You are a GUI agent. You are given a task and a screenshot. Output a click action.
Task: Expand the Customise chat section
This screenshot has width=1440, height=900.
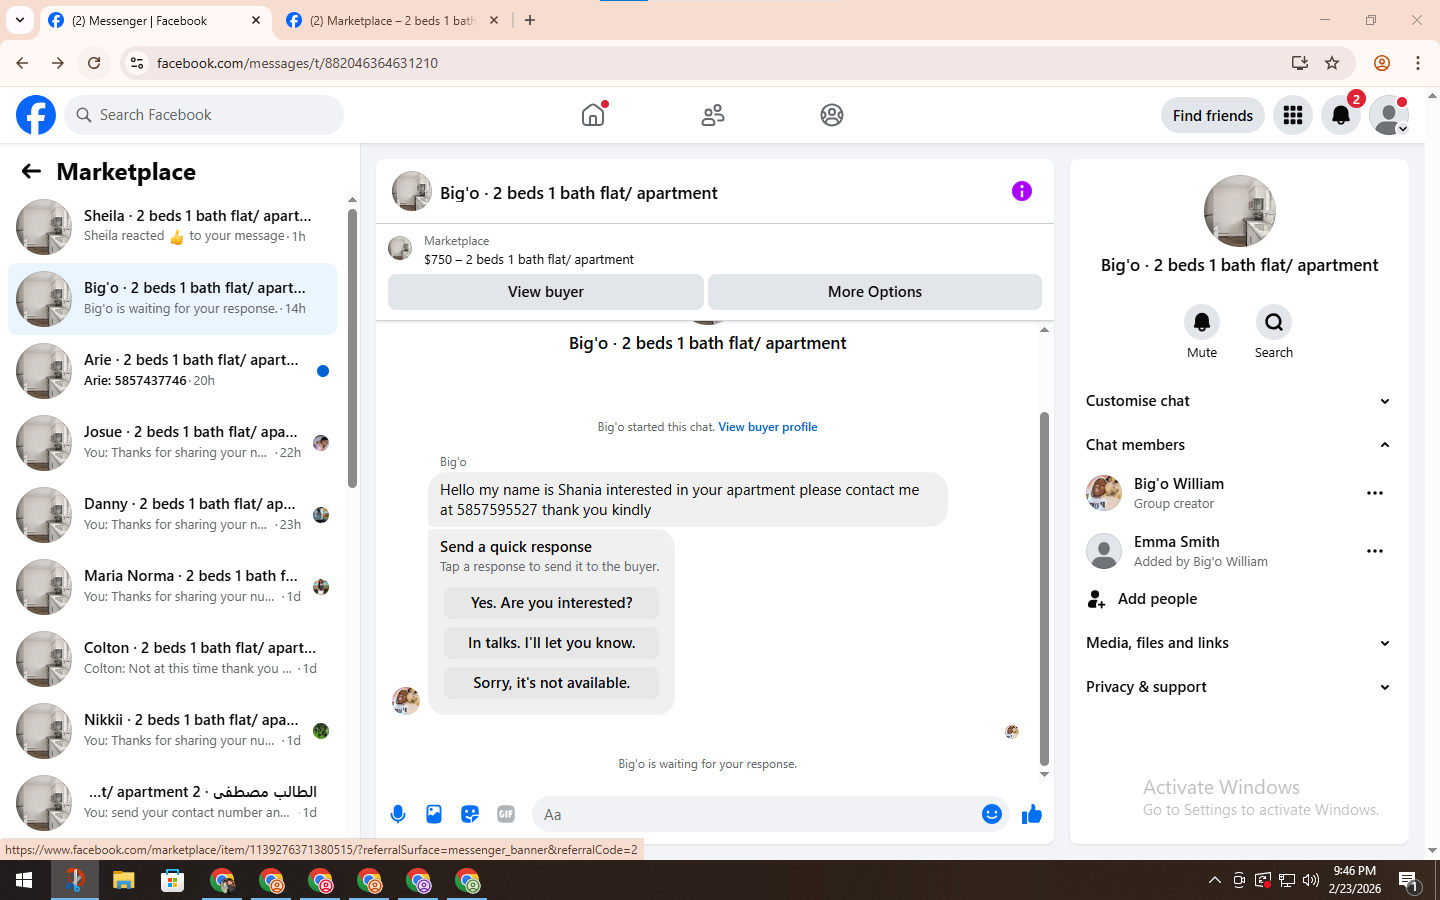pos(1239,401)
